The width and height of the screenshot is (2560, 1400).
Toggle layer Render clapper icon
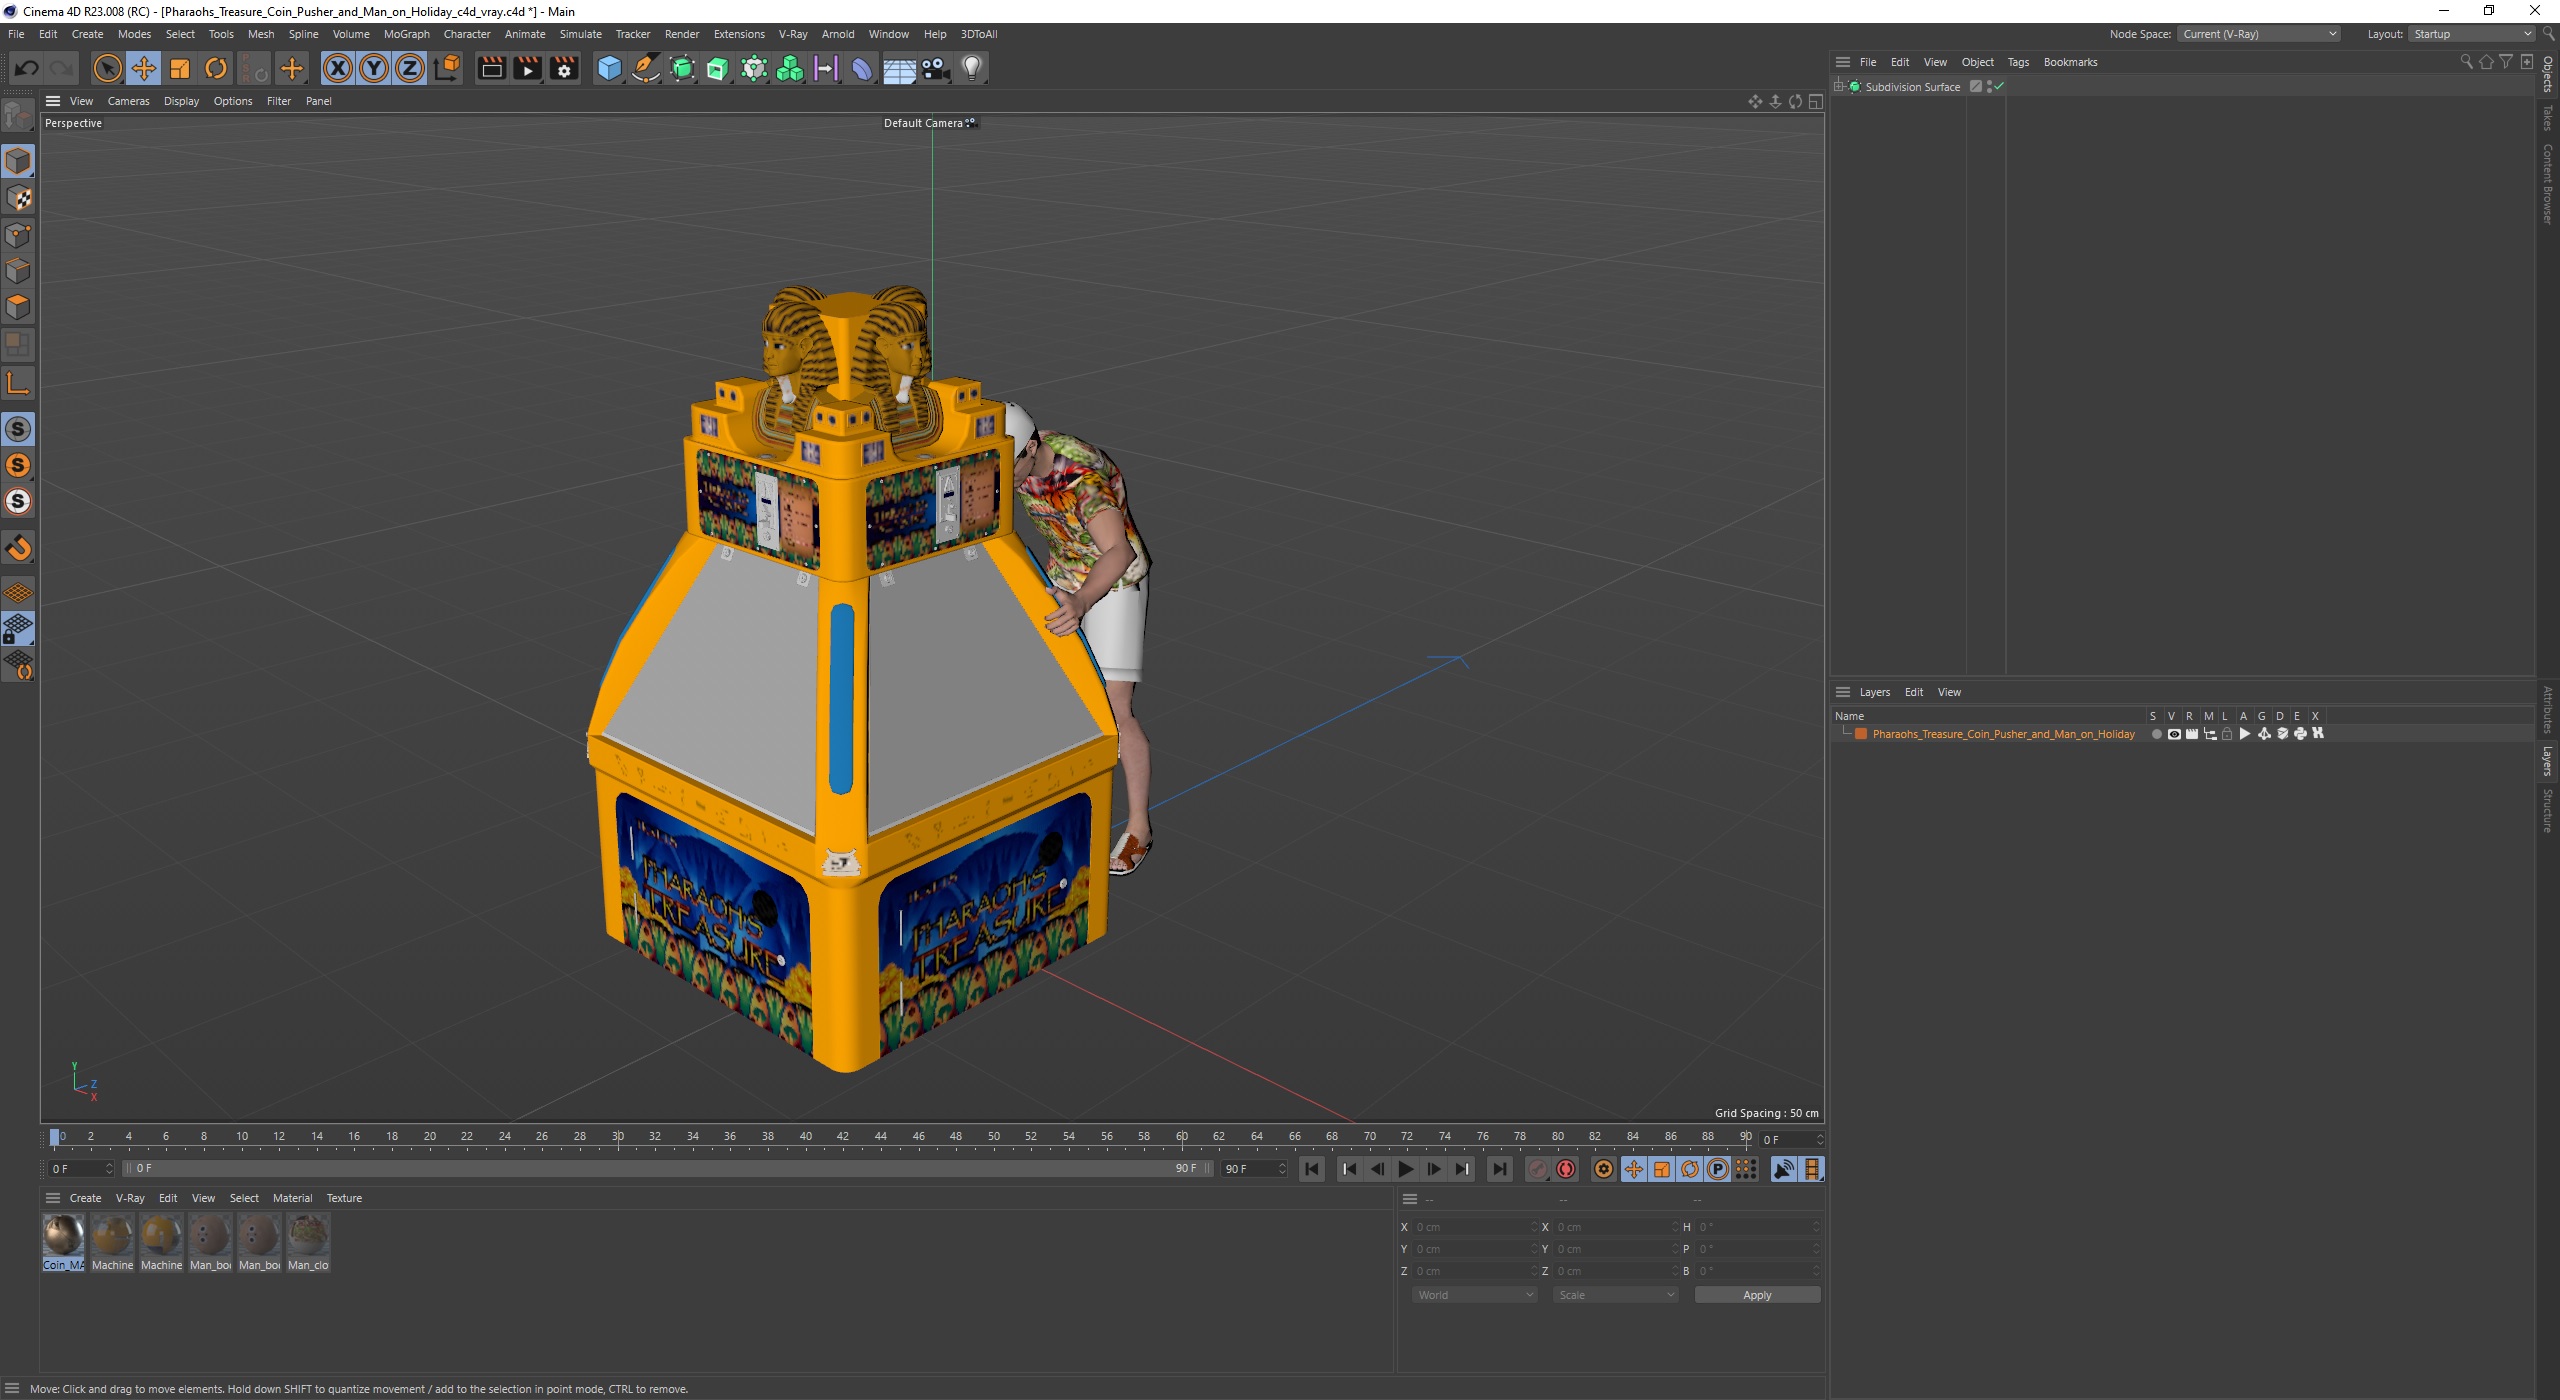(x=2192, y=734)
